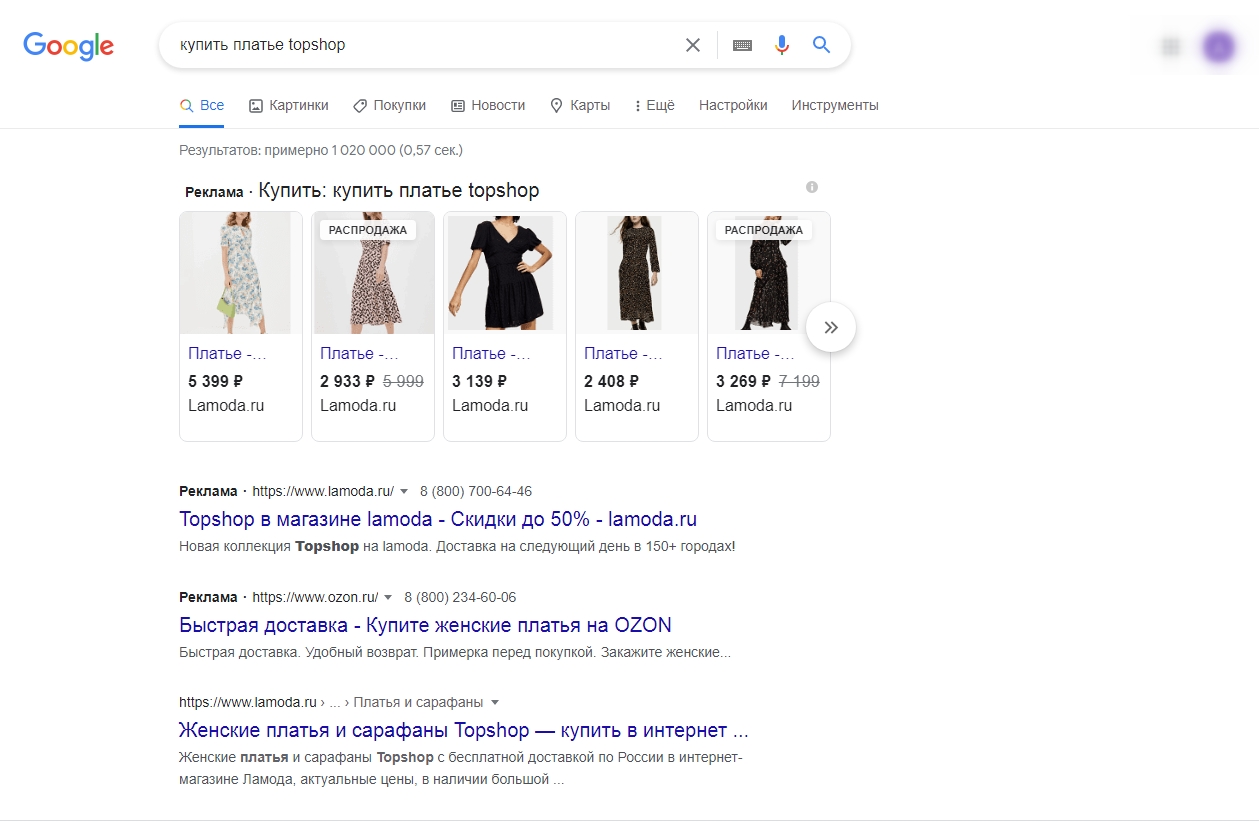
Task: Open Инструменты options
Action: tap(835, 105)
